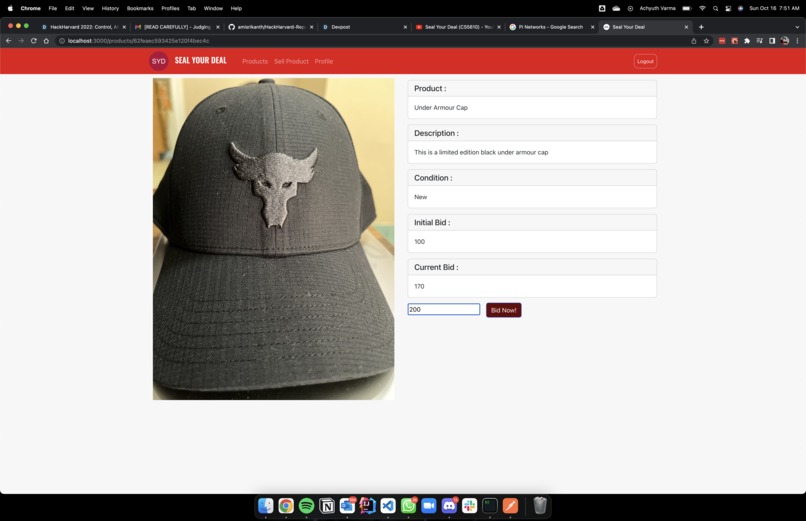Open the Apple menu
This screenshot has width=806, height=521.
tap(10, 8)
